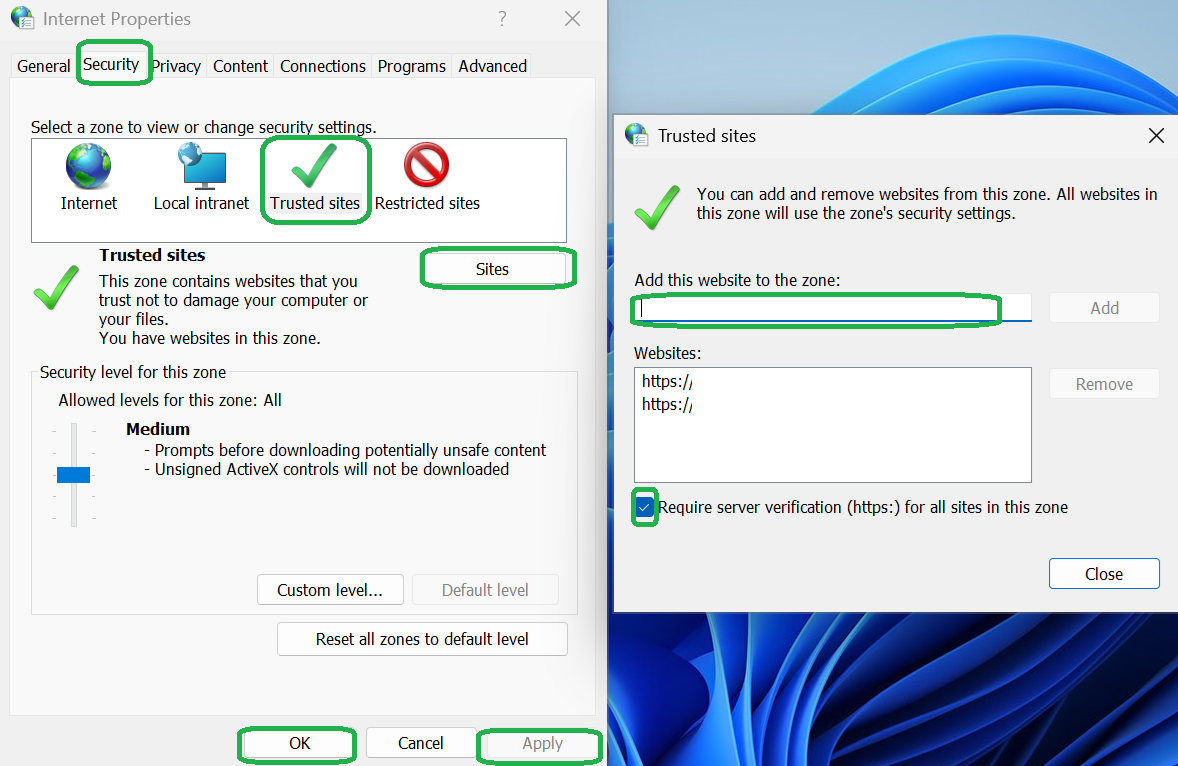The width and height of the screenshot is (1178, 766).
Task: Switch to the Programs tab
Action: (x=412, y=66)
